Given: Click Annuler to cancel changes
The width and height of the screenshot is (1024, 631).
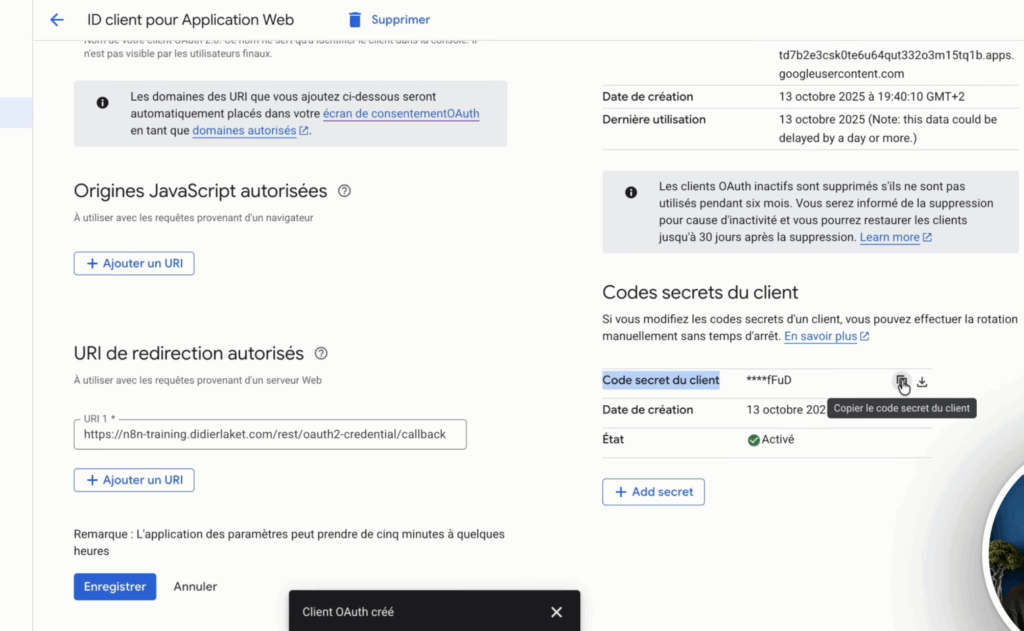Looking at the screenshot, I should 194,586.
